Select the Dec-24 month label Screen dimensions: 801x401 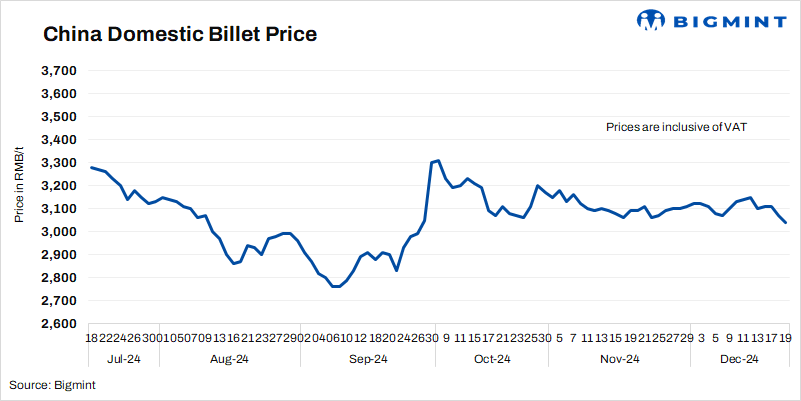739,359
